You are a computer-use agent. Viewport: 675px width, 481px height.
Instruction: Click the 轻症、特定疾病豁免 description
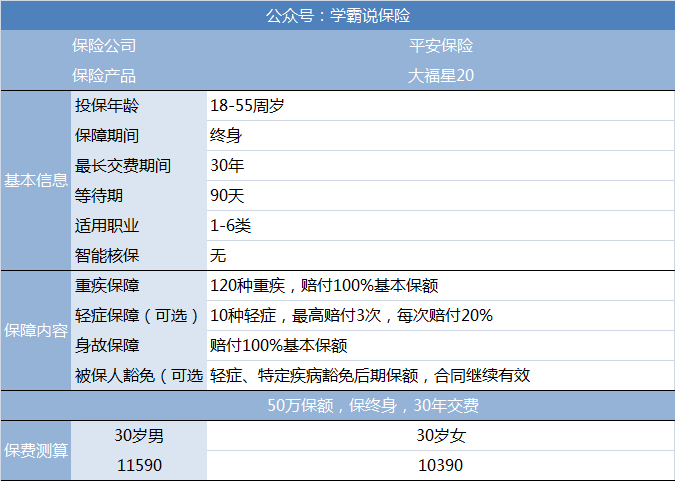point(370,376)
